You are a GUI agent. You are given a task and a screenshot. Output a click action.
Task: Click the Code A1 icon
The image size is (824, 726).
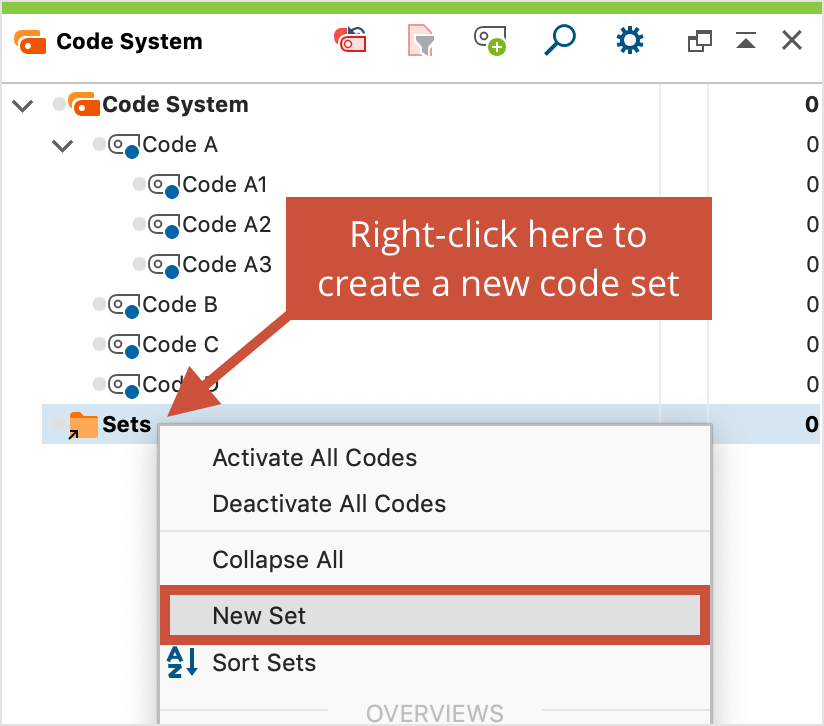tap(164, 185)
